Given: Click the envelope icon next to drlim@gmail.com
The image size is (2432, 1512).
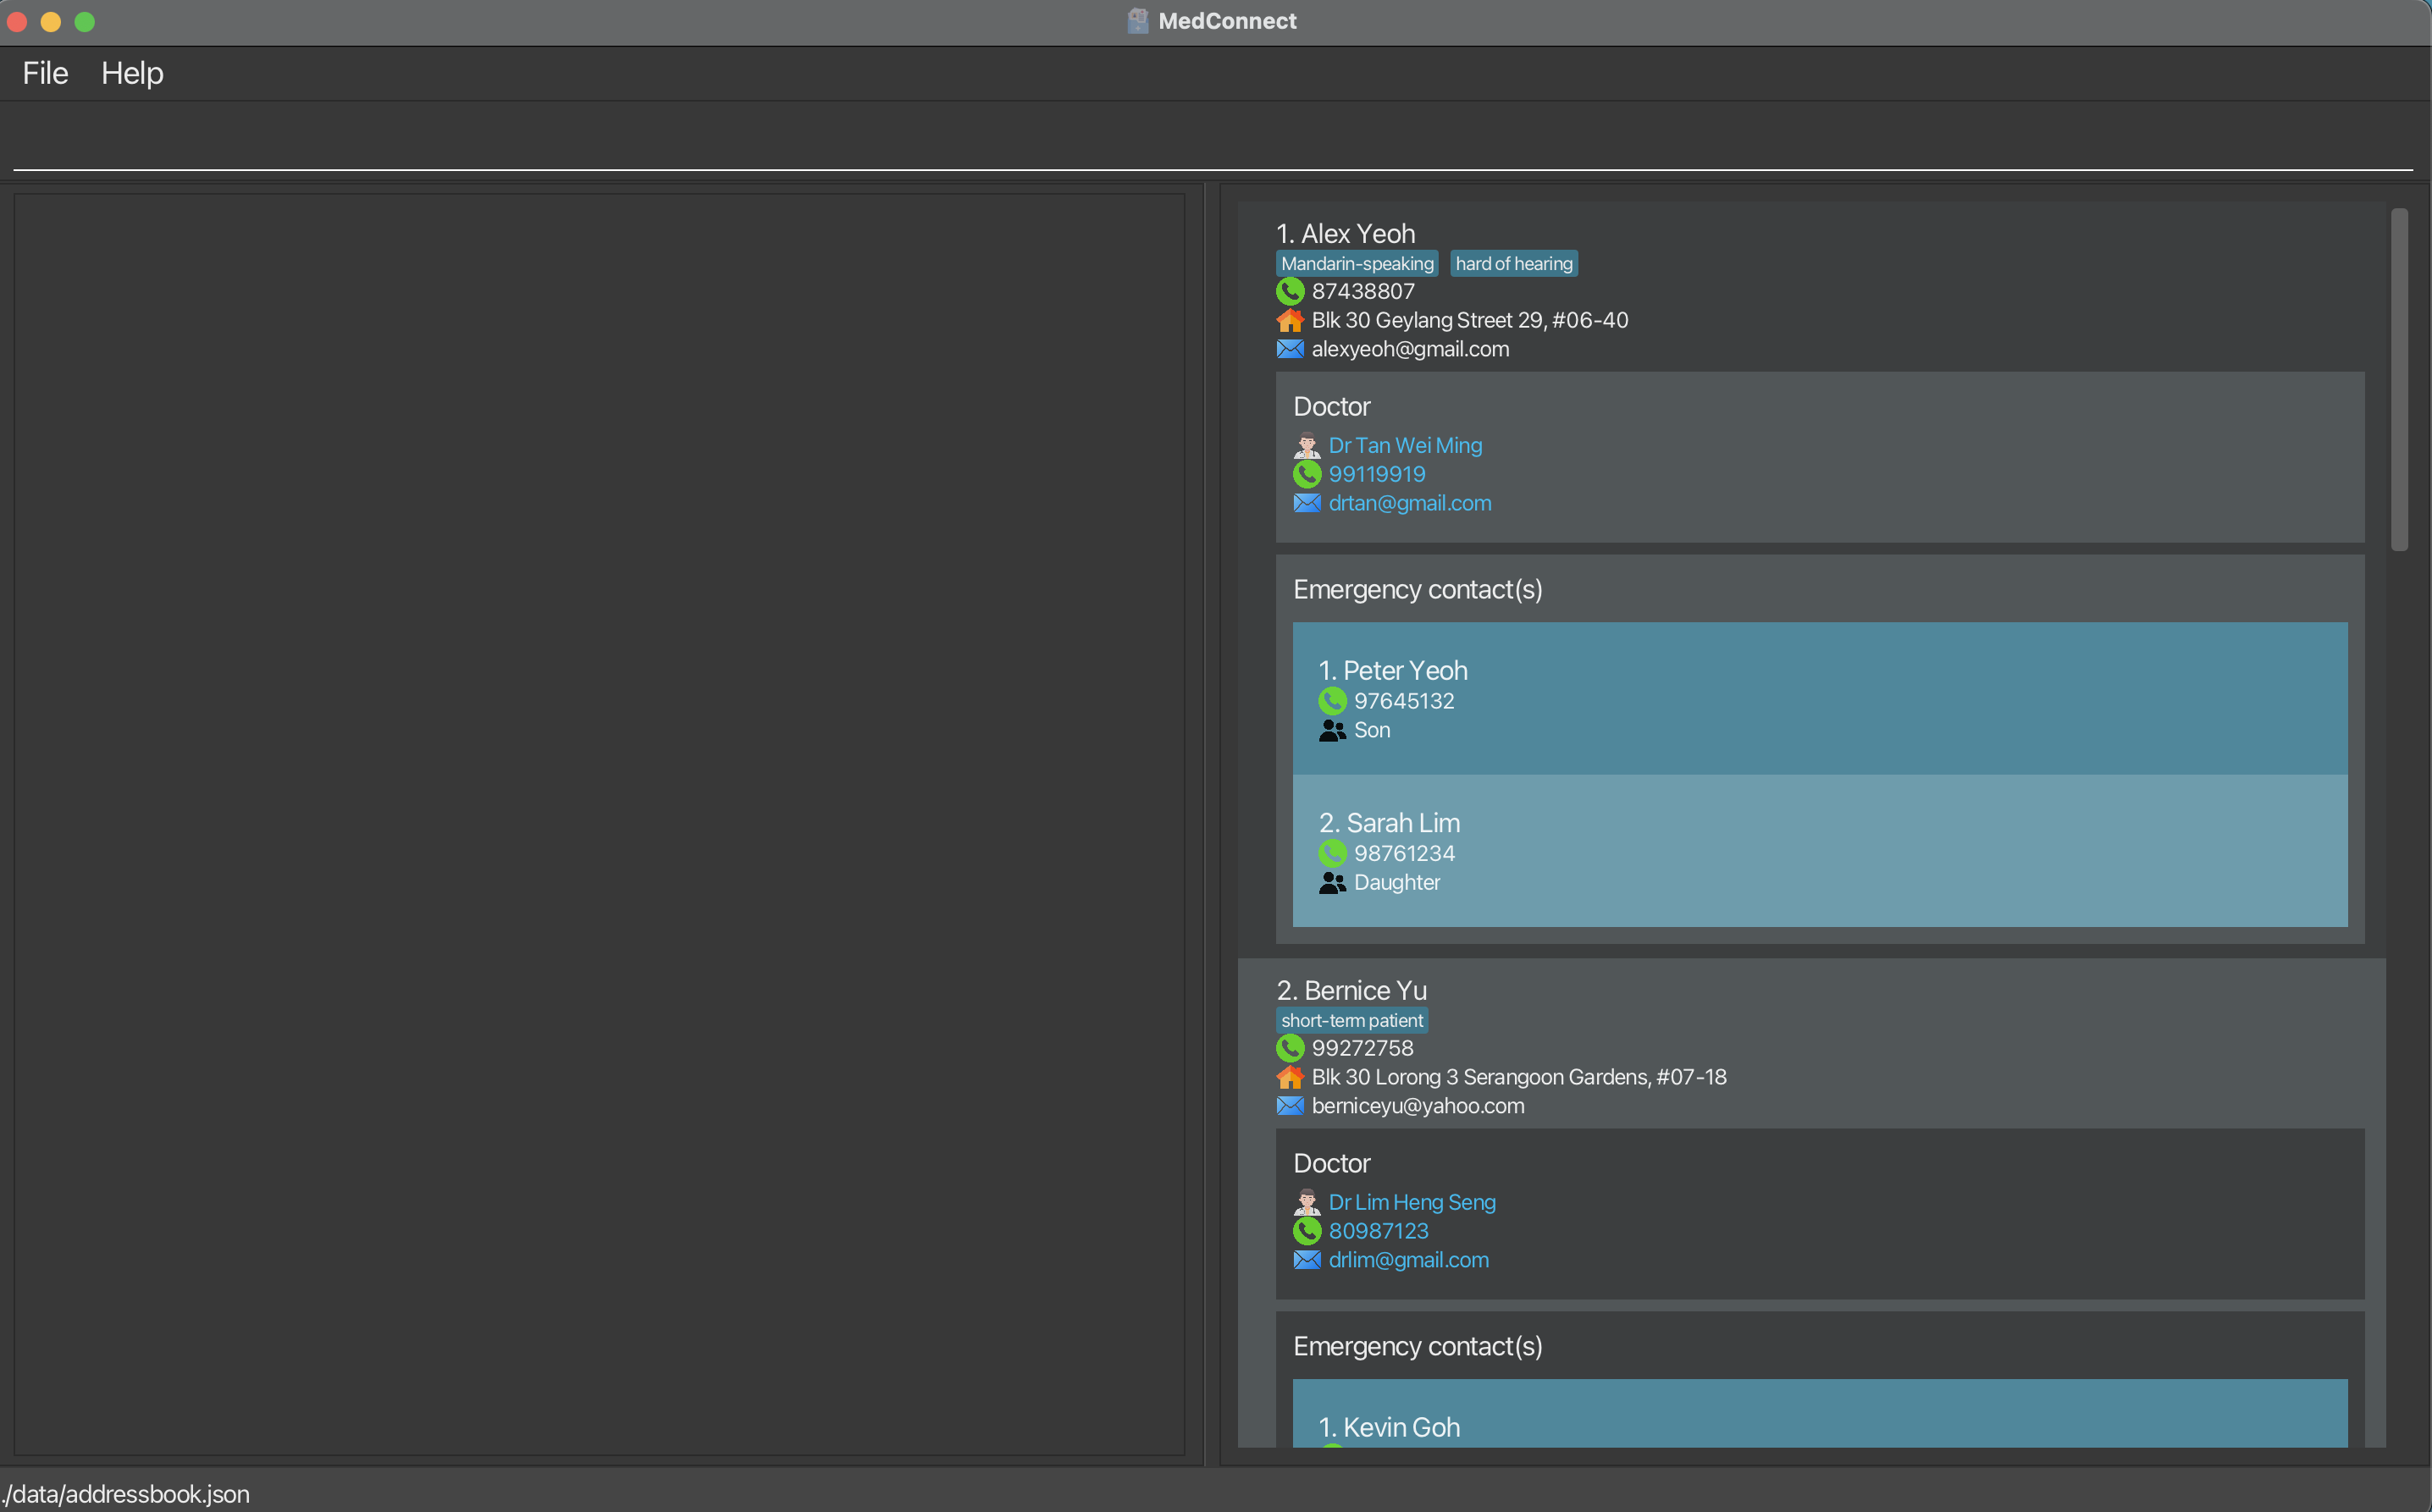Looking at the screenshot, I should click(x=1307, y=1260).
